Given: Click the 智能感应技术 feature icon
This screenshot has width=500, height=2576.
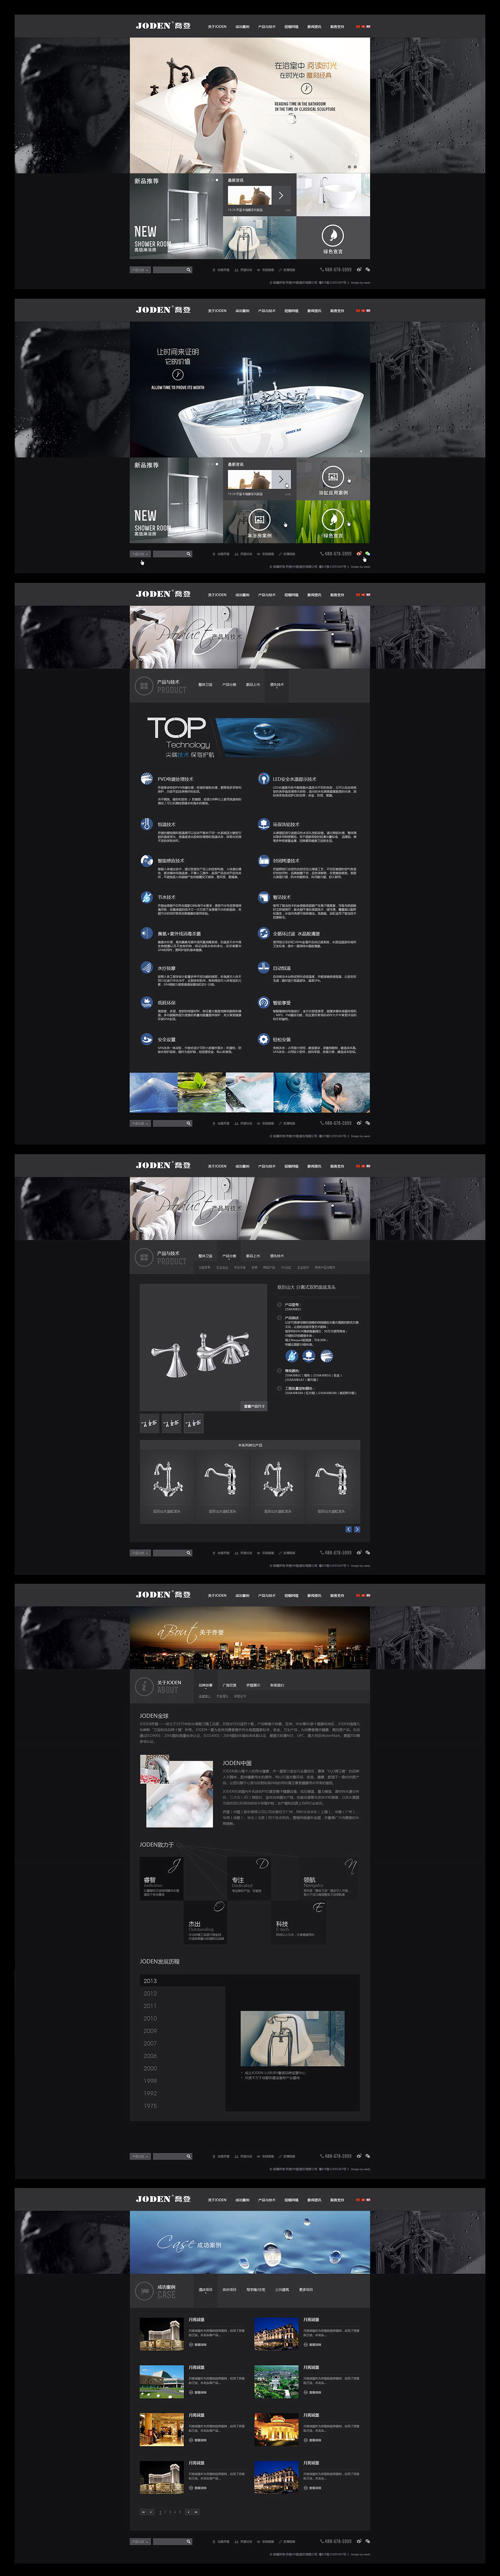Looking at the screenshot, I should click(x=147, y=860).
